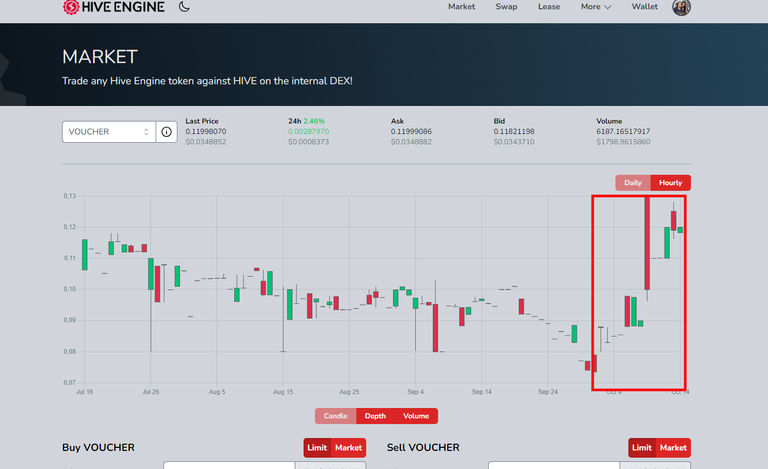Viewport: 768px width, 469px height.
Task: Switch chart to Daily interval
Action: pyautogui.click(x=633, y=183)
